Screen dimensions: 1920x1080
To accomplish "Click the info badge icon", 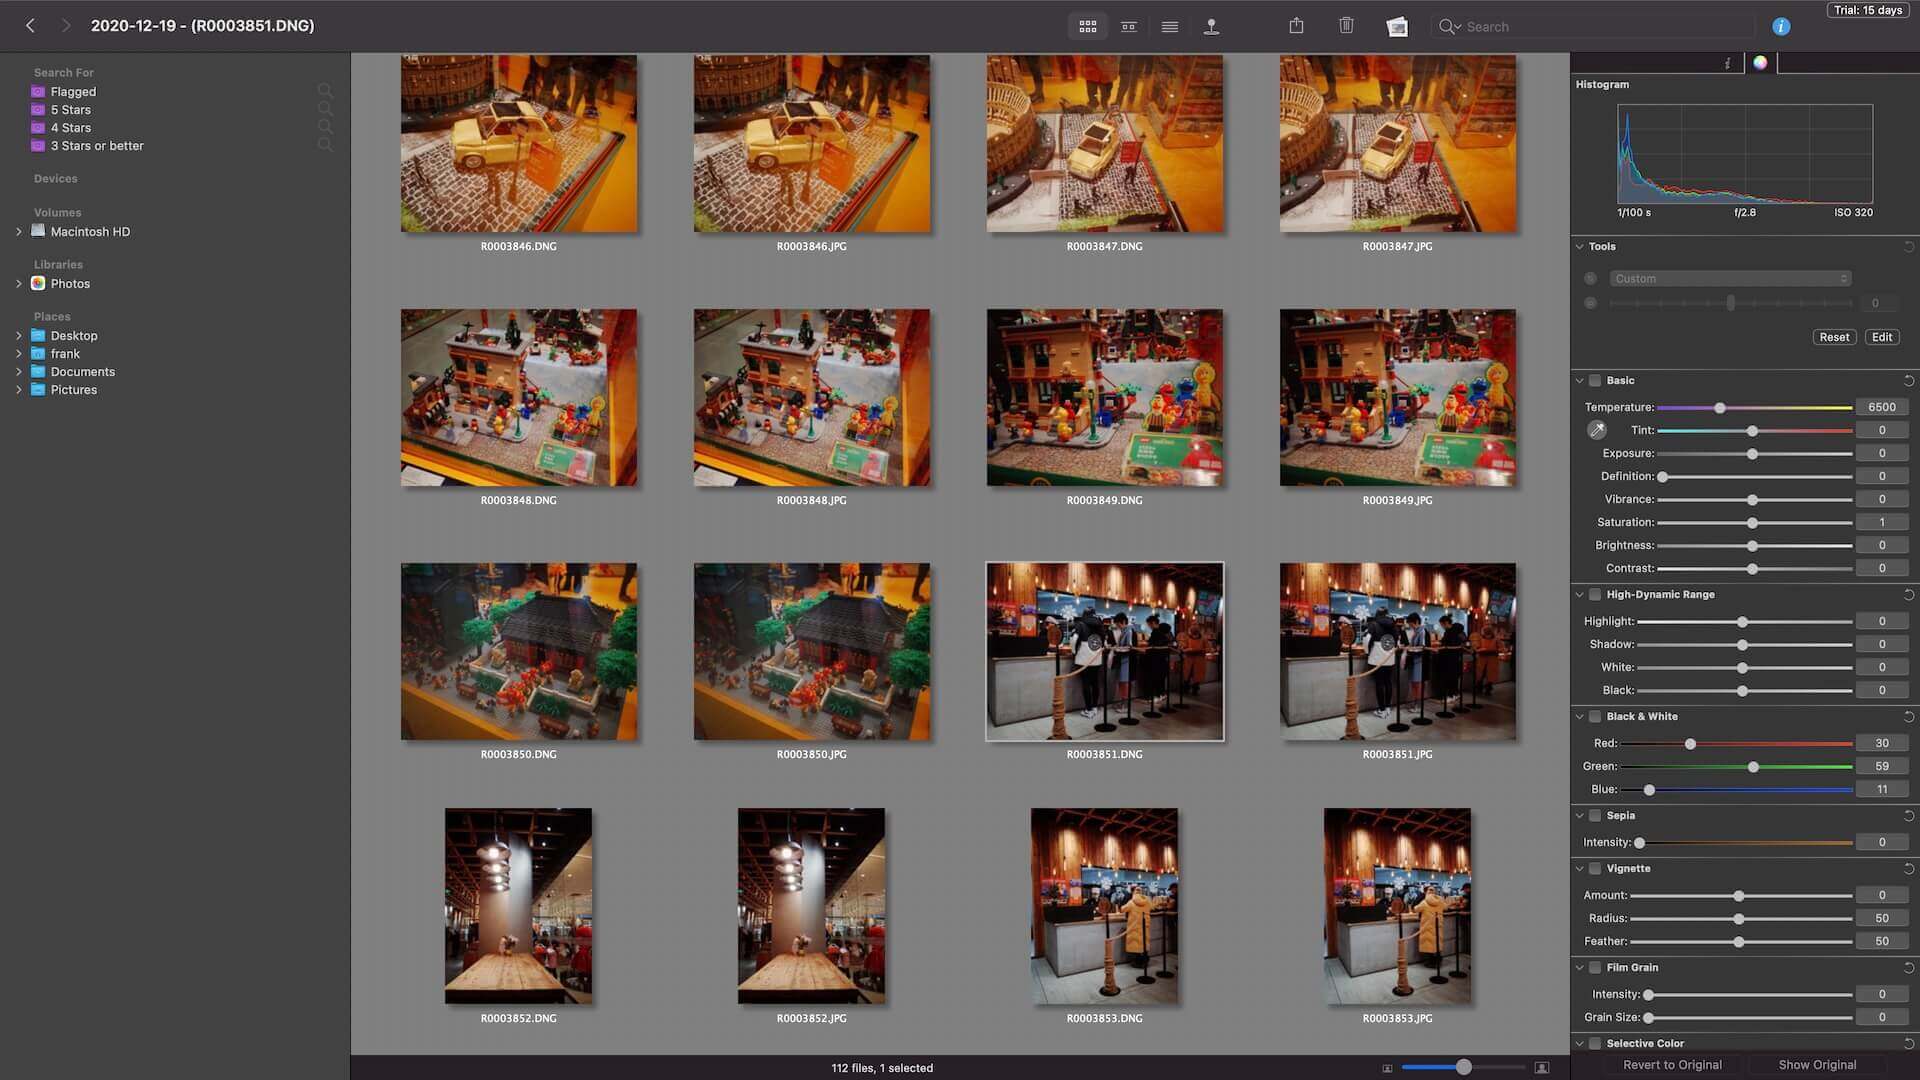I will [1780, 26].
